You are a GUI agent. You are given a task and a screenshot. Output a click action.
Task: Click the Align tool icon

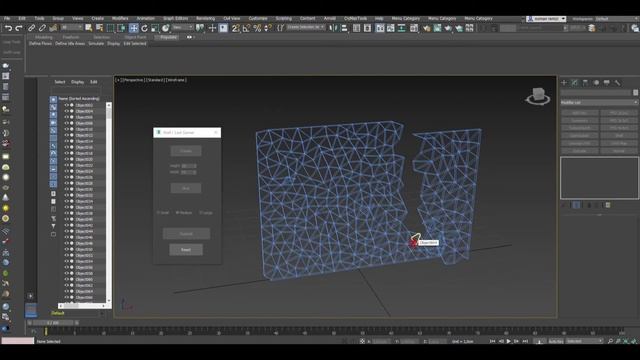tap(344, 28)
